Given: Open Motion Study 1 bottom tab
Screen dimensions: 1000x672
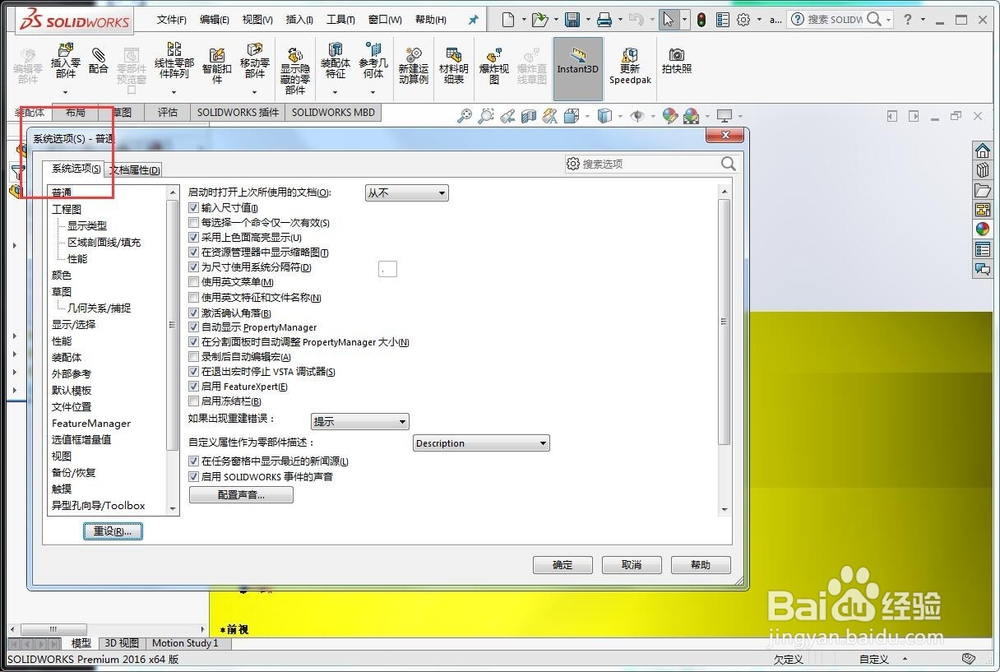Looking at the screenshot, I should point(185,643).
